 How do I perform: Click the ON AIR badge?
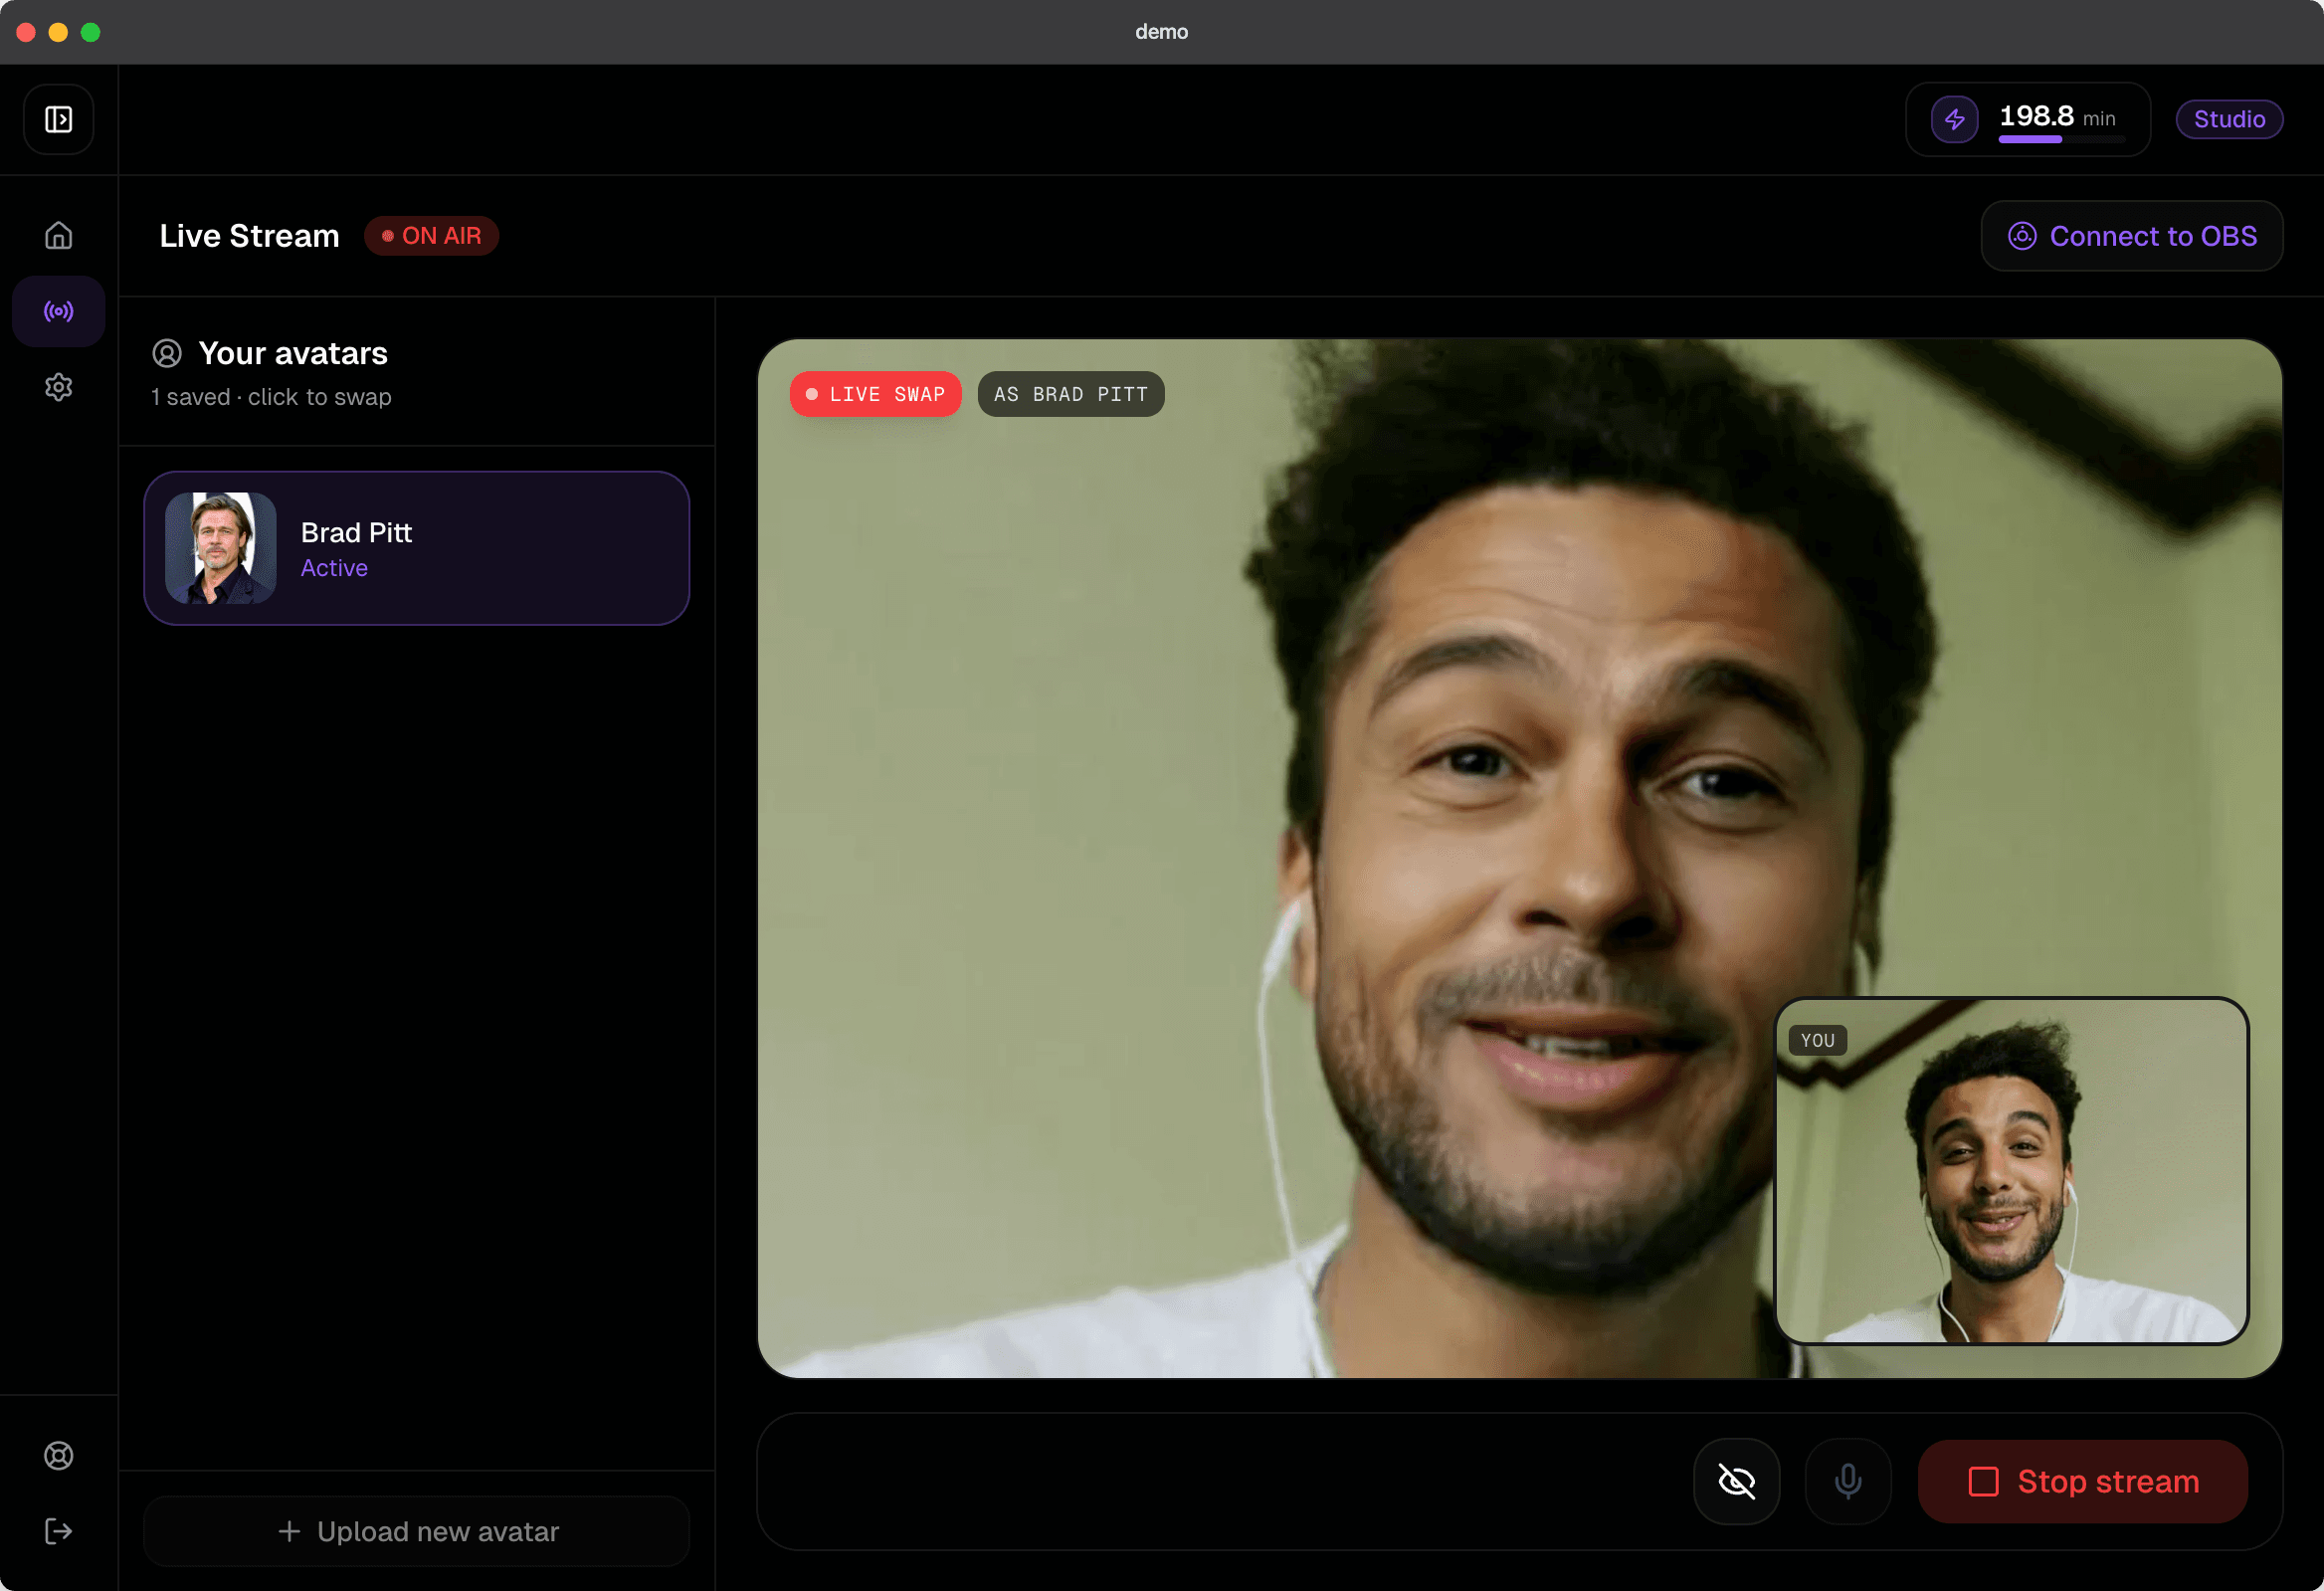coord(431,235)
